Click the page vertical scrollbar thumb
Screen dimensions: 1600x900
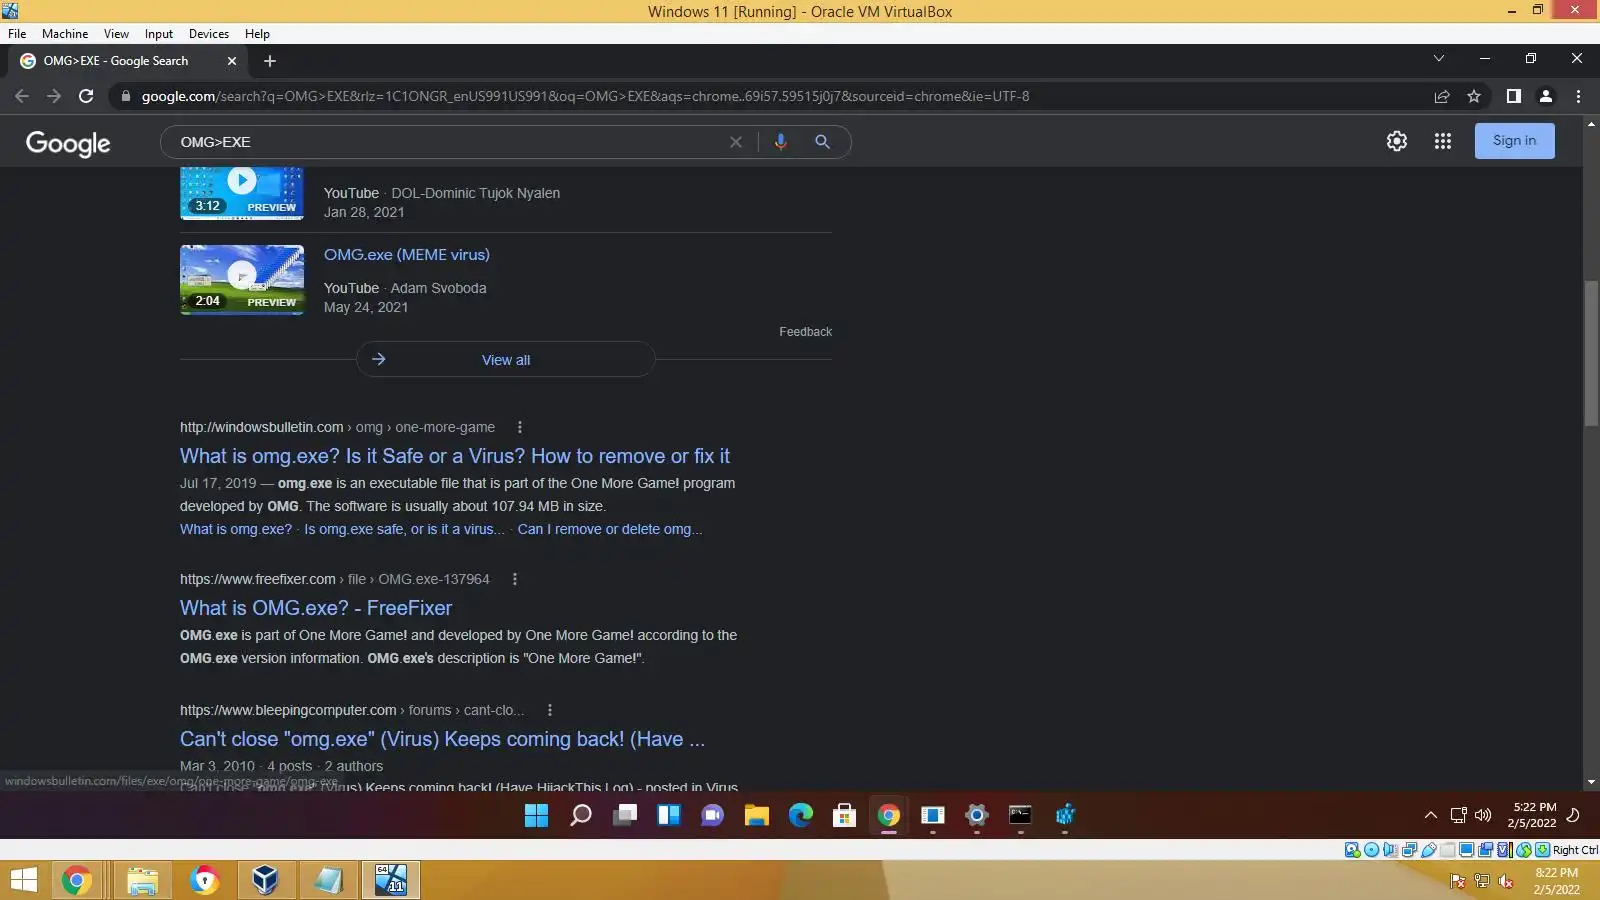click(x=1591, y=353)
